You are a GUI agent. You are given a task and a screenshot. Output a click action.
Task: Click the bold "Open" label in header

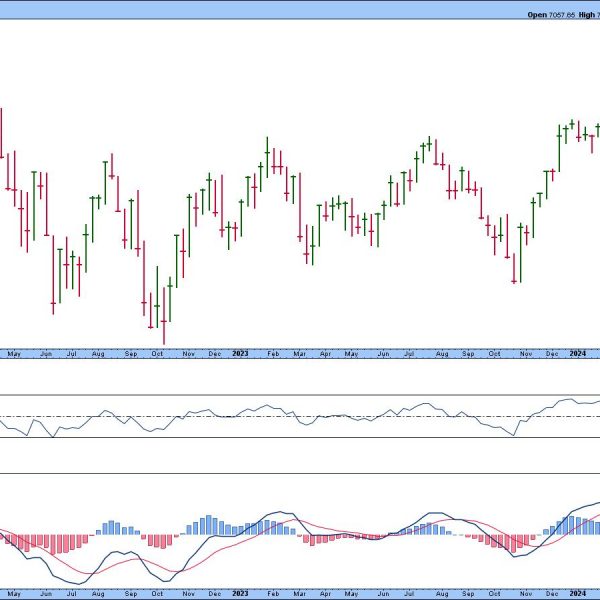pyautogui.click(x=537, y=15)
